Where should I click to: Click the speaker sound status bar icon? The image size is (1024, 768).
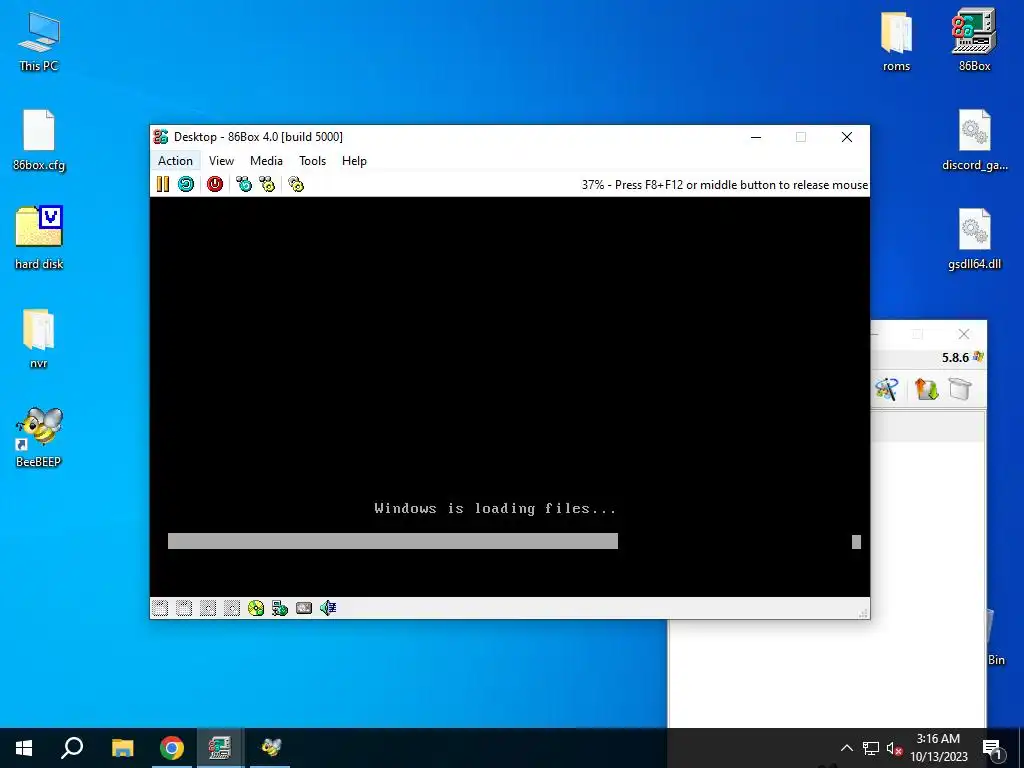[328, 608]
